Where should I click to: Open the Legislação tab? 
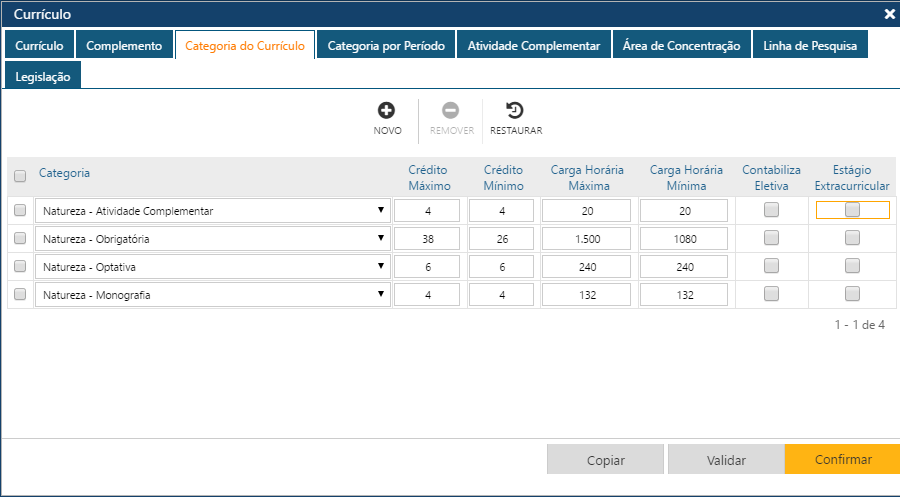[x=43, y=77]
